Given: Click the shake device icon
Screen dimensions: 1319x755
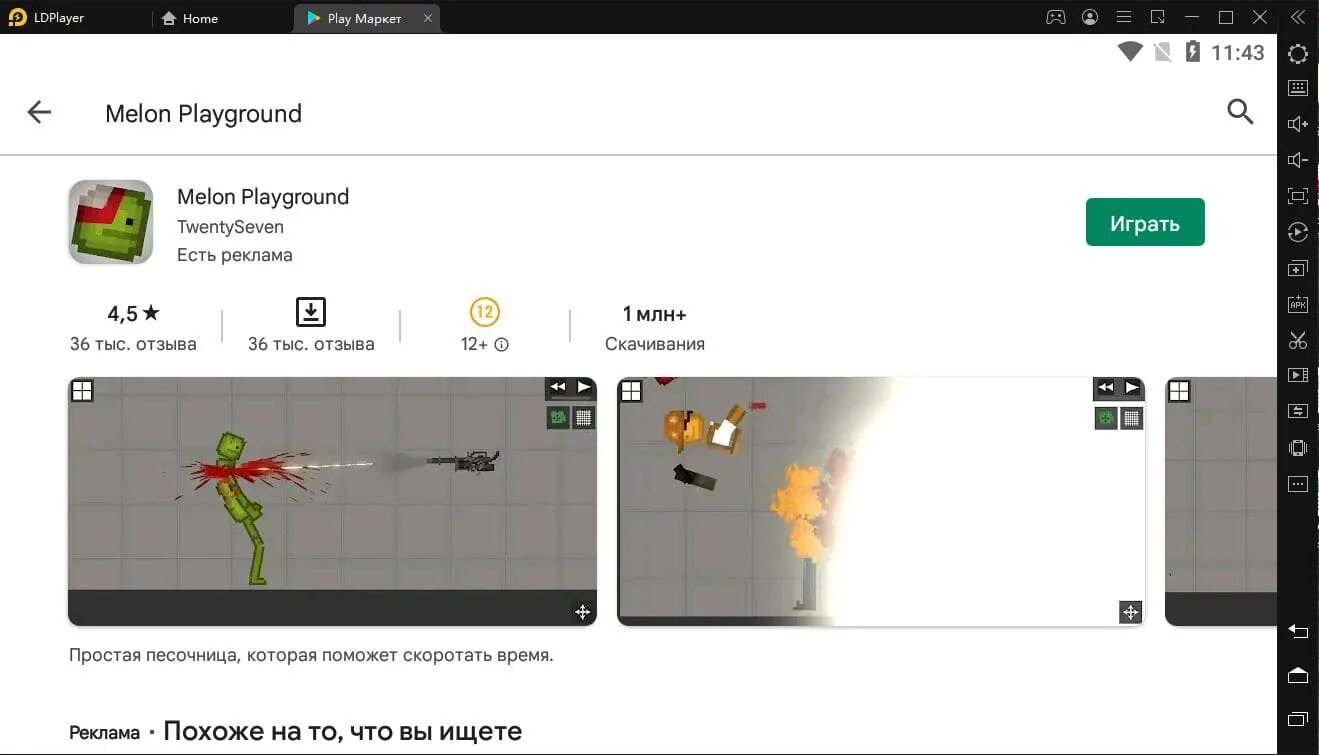Looking at the screenshot, I should tap(1298, 448).
